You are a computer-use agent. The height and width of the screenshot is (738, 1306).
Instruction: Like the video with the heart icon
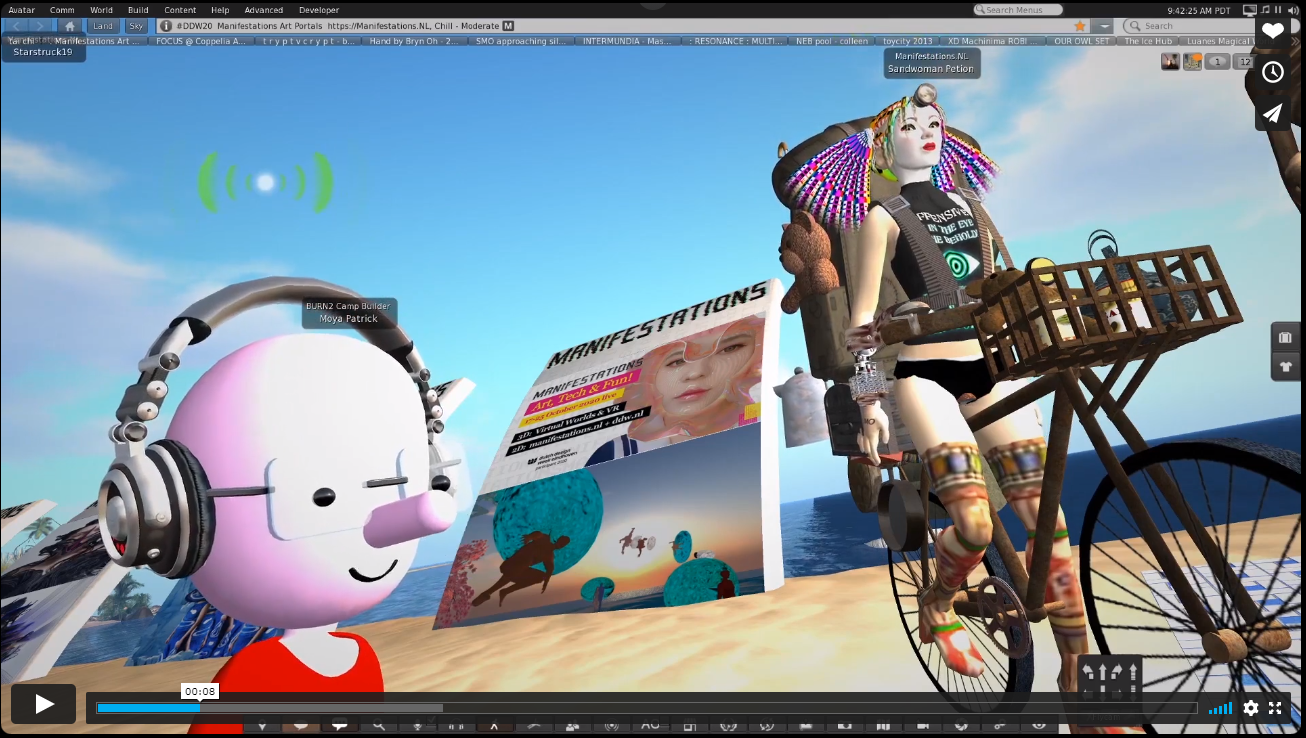point(1272,31)
